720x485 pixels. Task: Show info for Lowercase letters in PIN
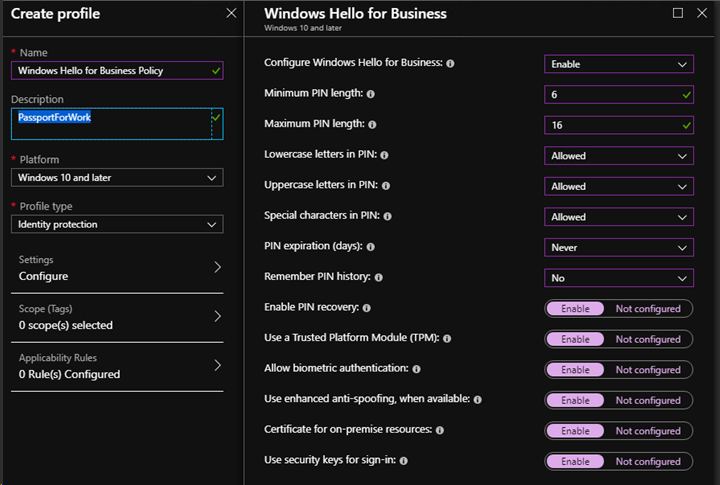(384, 155)
